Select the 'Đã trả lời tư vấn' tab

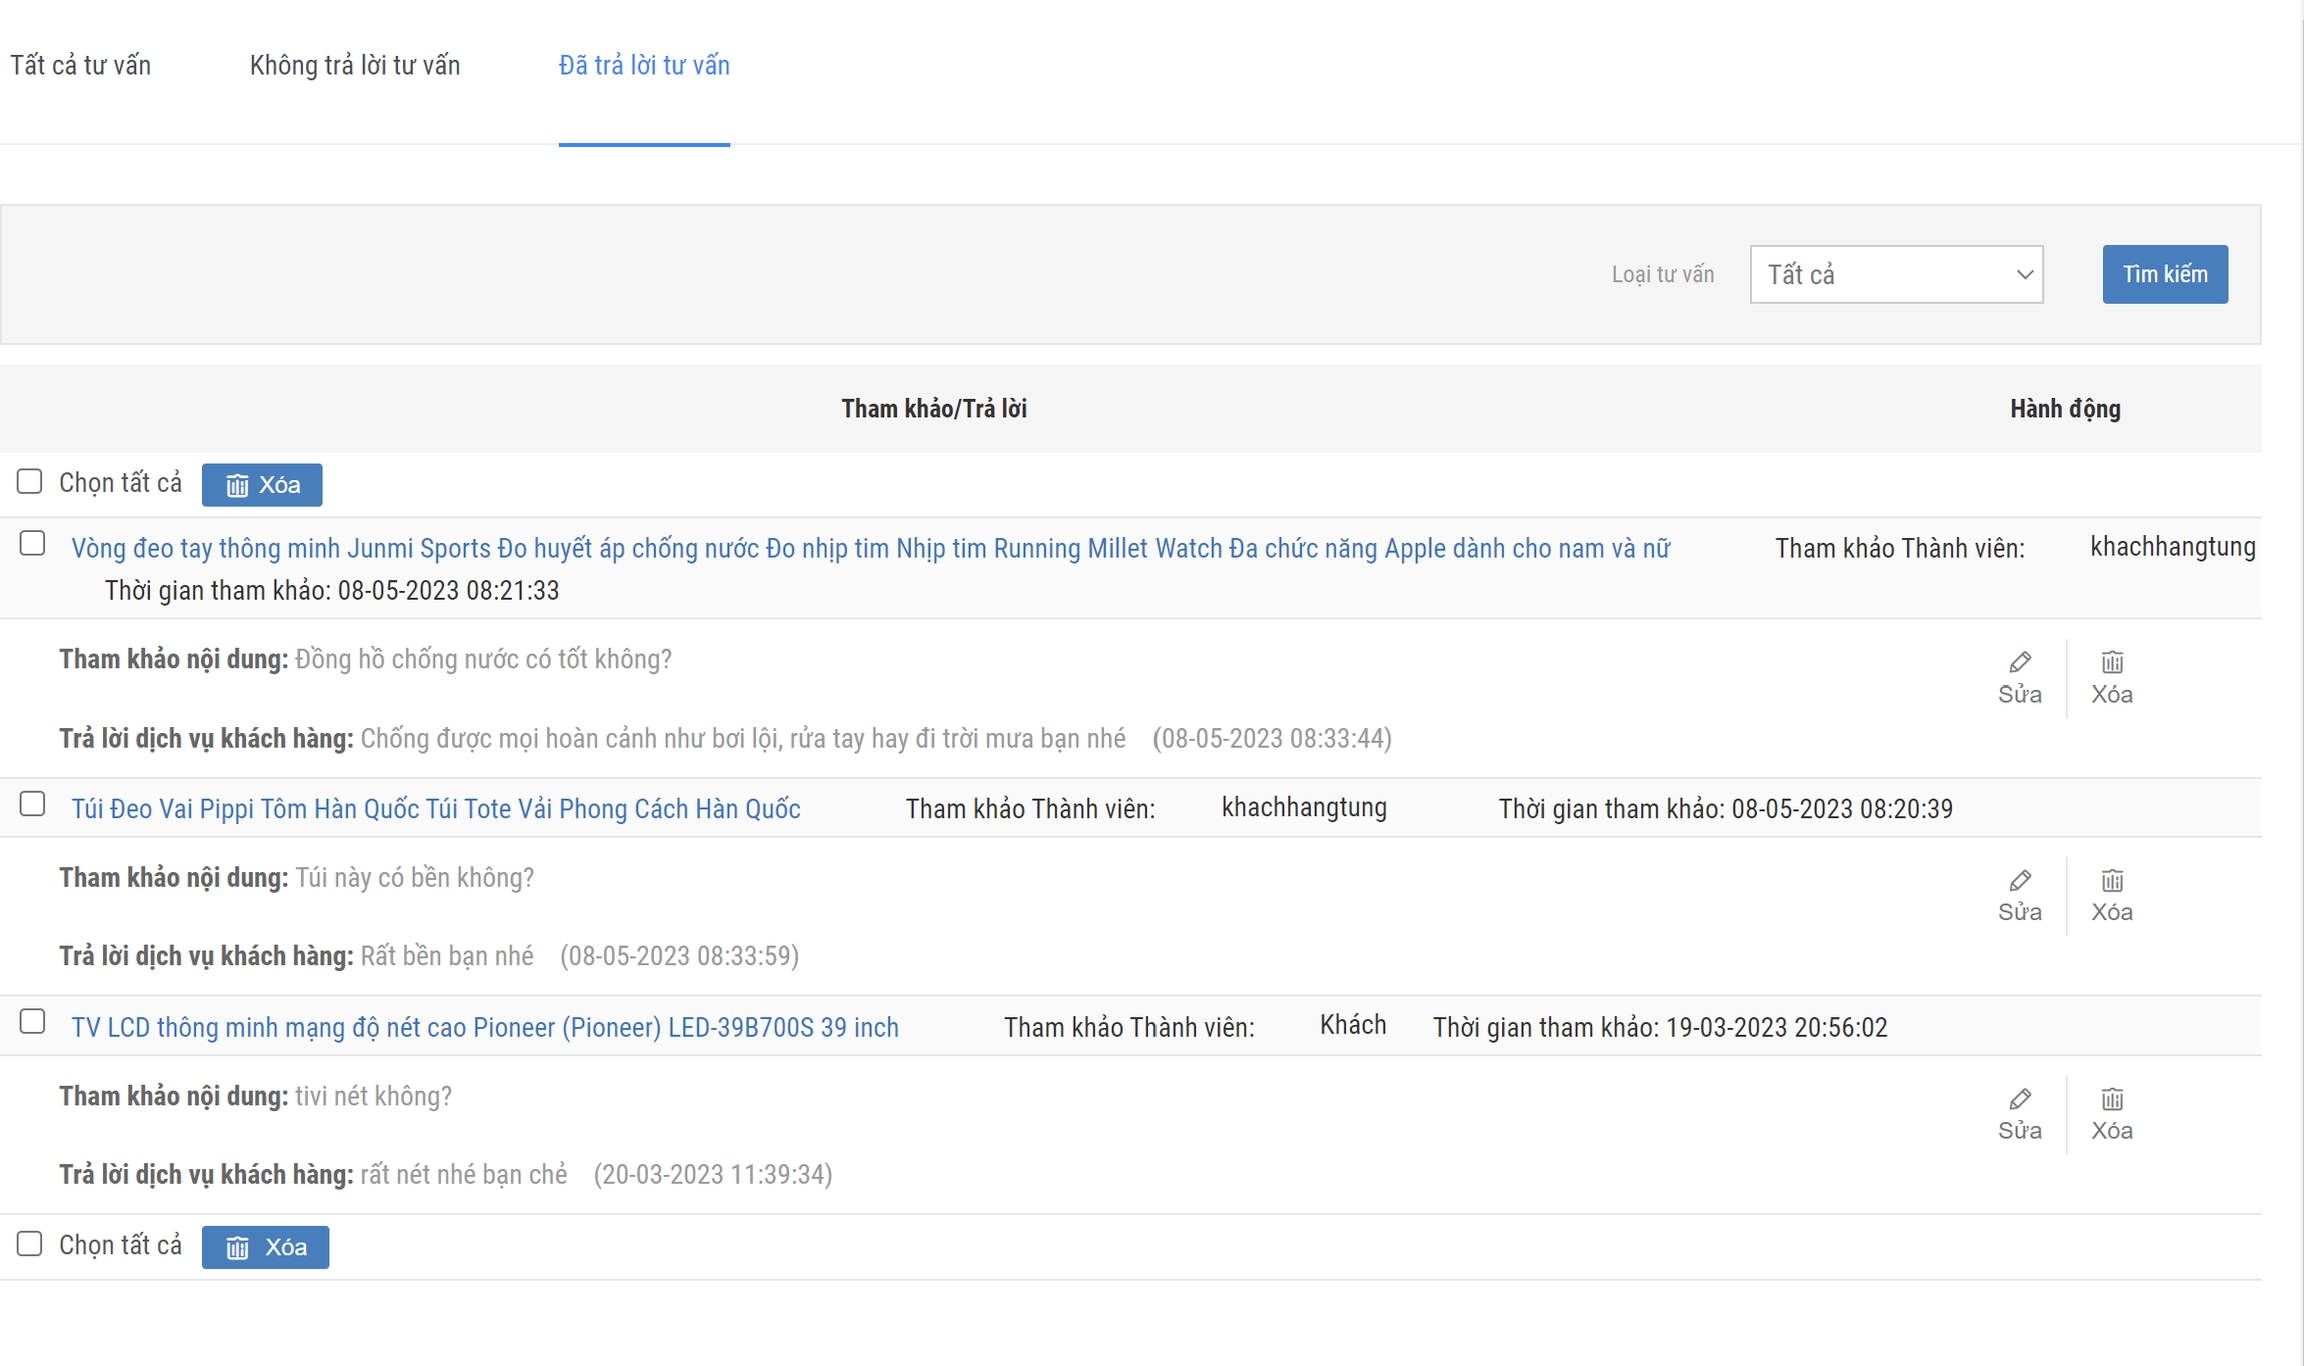click(x=643, y=66)
